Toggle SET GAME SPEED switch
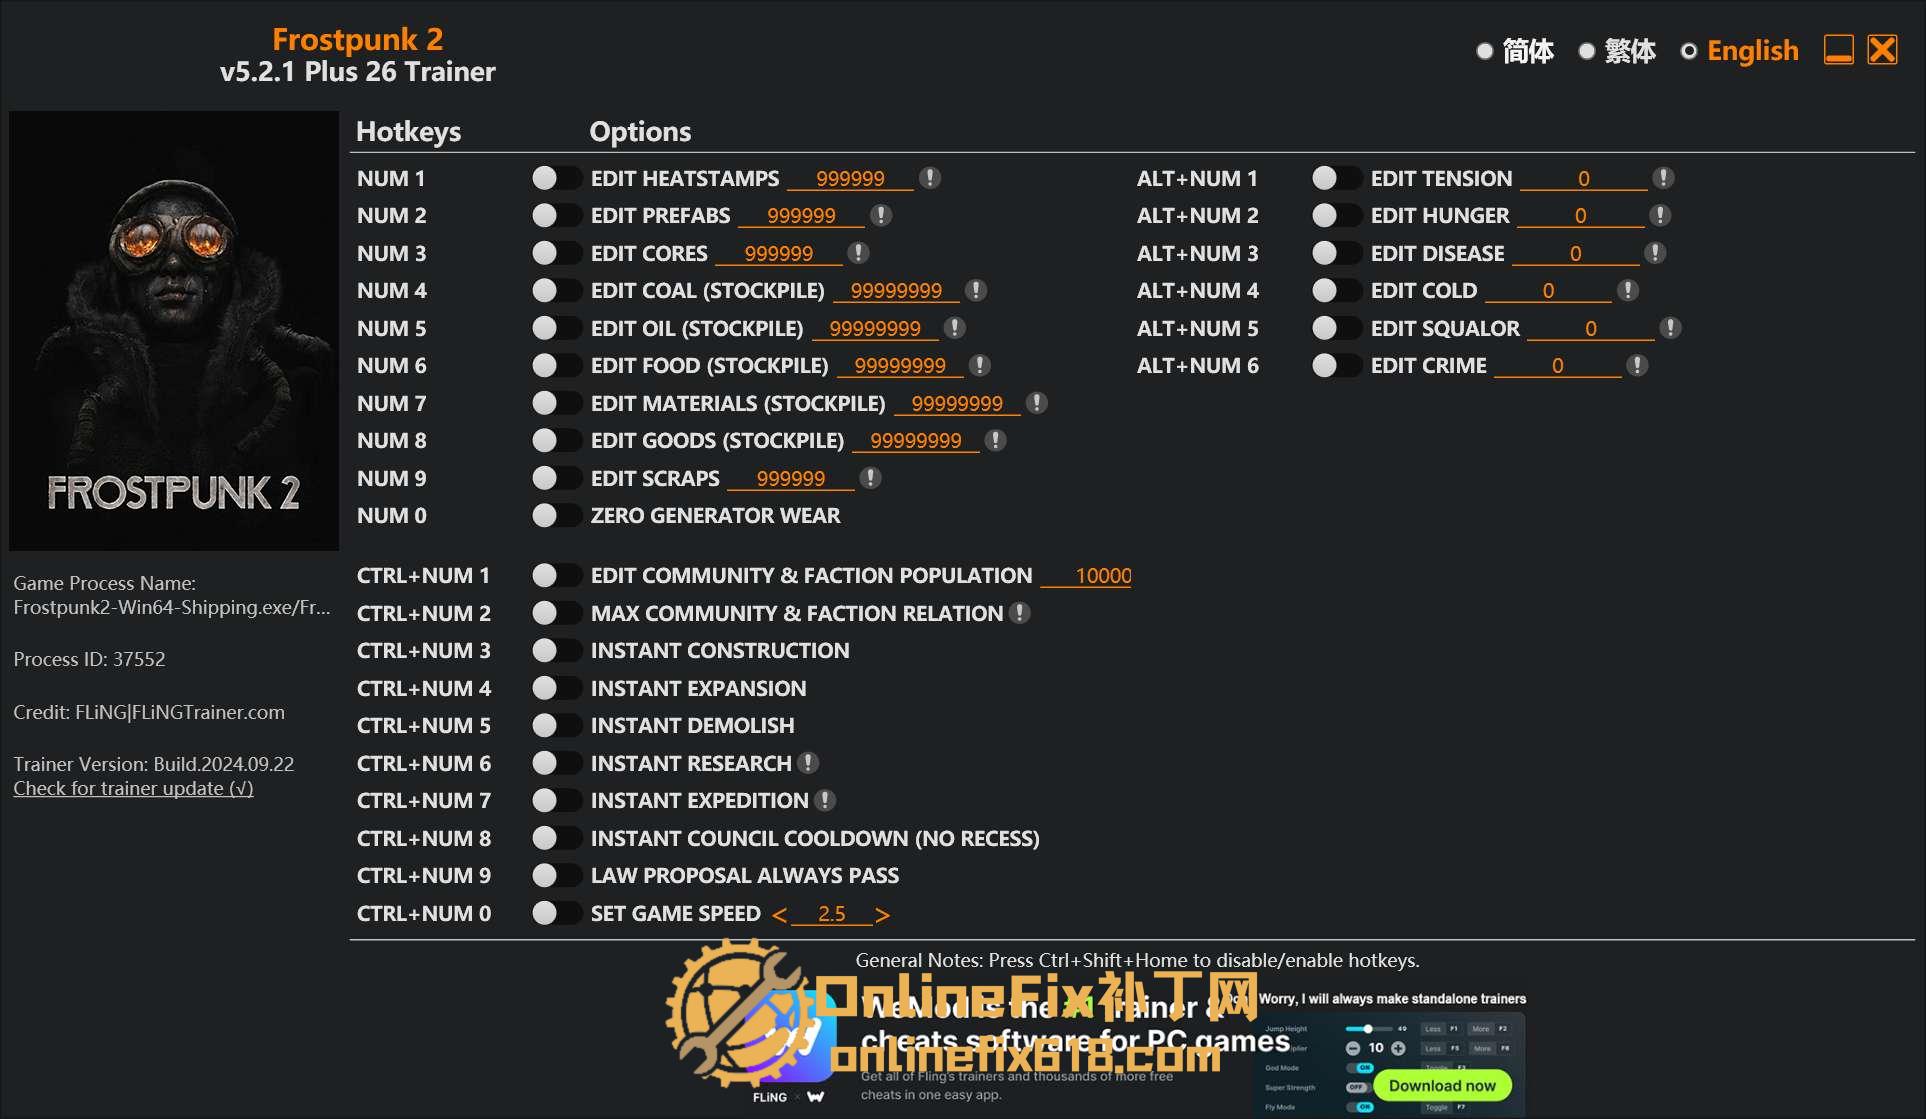This screenshot has width=1926, height=1119. point(556,913)
